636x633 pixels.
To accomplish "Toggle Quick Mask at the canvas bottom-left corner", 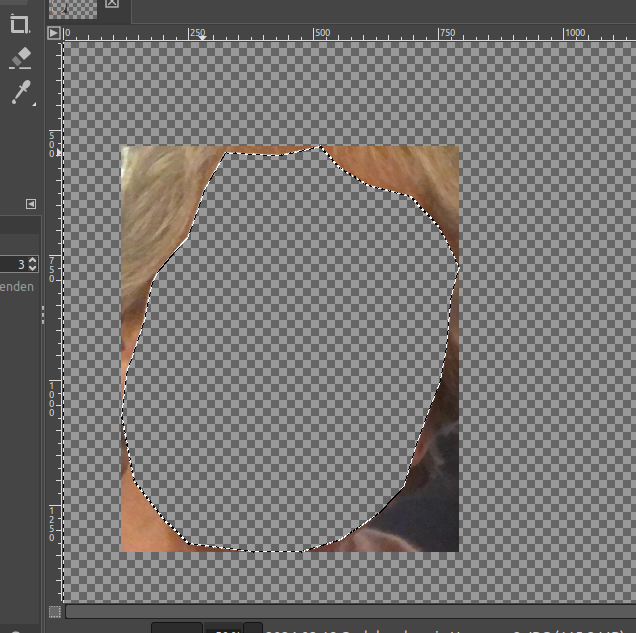I will pyautogui.click(x=54, y=612).
